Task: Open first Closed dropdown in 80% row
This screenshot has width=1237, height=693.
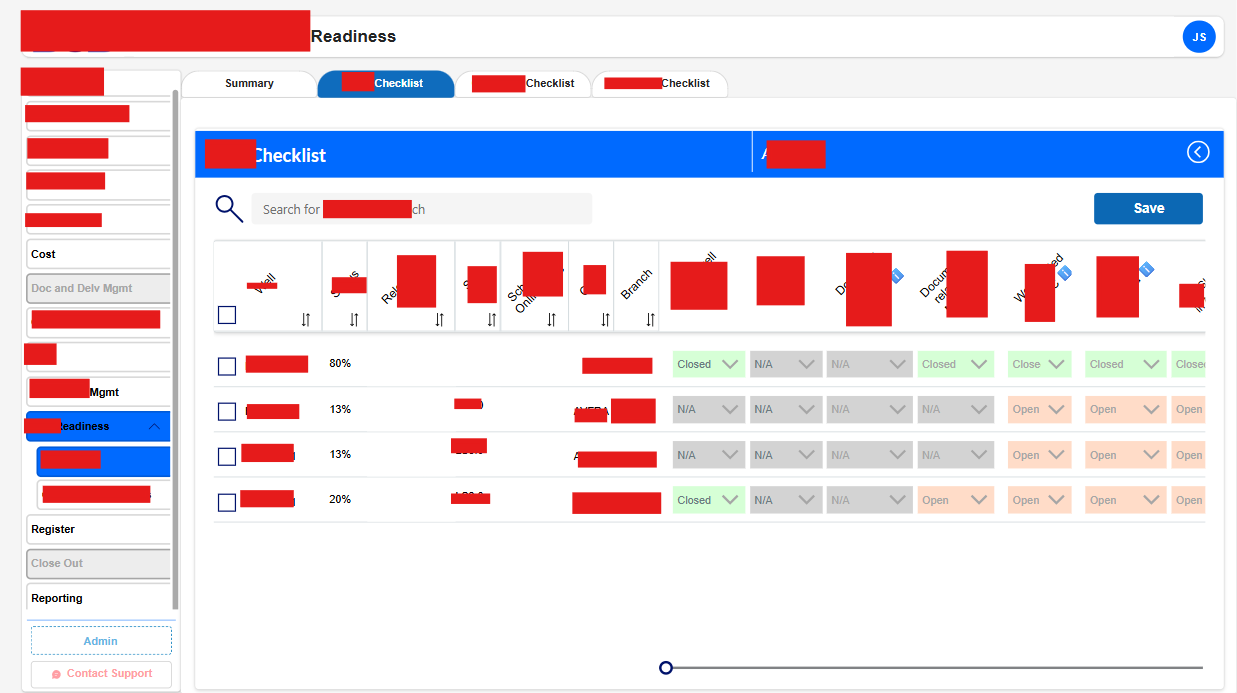Action: click(708, 365)
